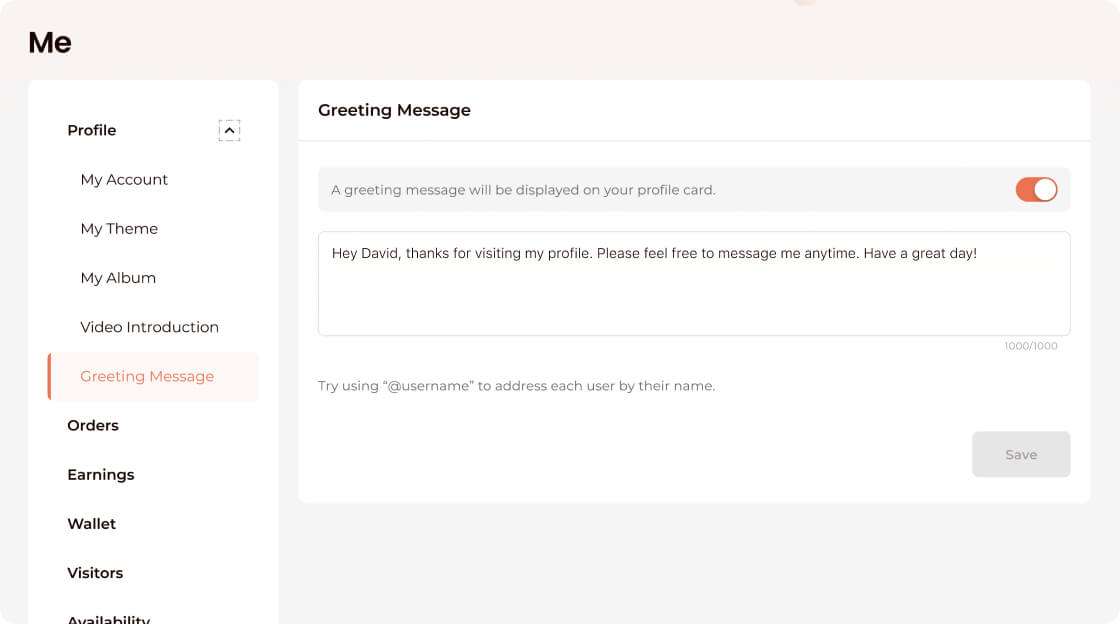Open My Account settings
Screen dimensions: 1120x624
(124, 180)
